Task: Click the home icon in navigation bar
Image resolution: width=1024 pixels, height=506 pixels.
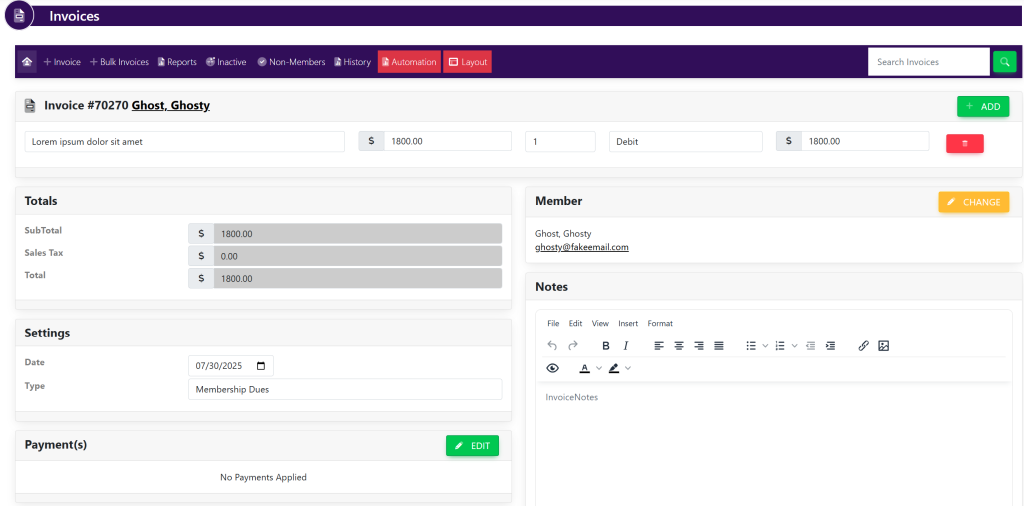Action: pos(27,62)
